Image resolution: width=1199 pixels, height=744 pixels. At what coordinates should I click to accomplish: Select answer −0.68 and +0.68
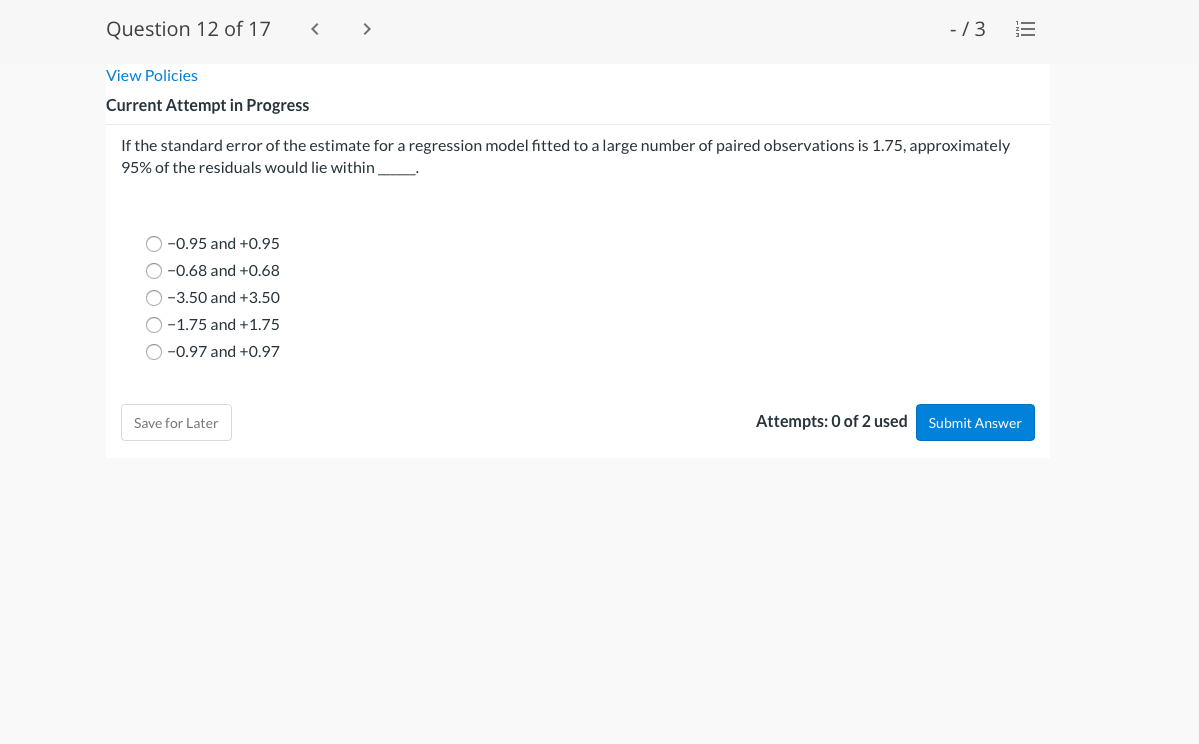(154, 270)
